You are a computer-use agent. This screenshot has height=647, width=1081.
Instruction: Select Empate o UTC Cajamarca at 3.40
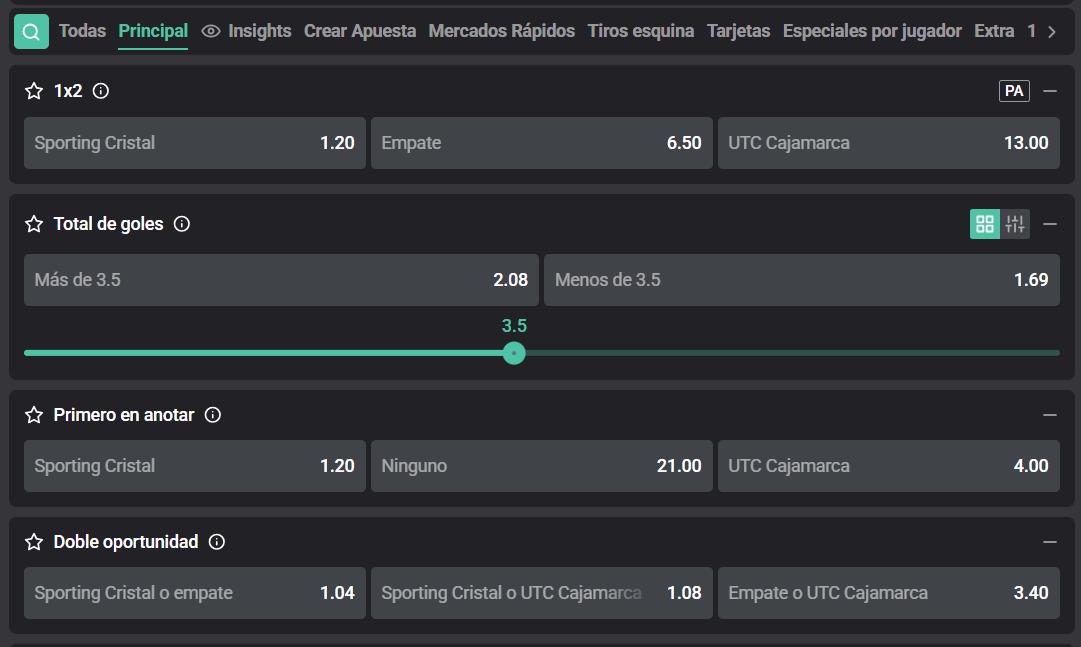click(x=889, y=593)
